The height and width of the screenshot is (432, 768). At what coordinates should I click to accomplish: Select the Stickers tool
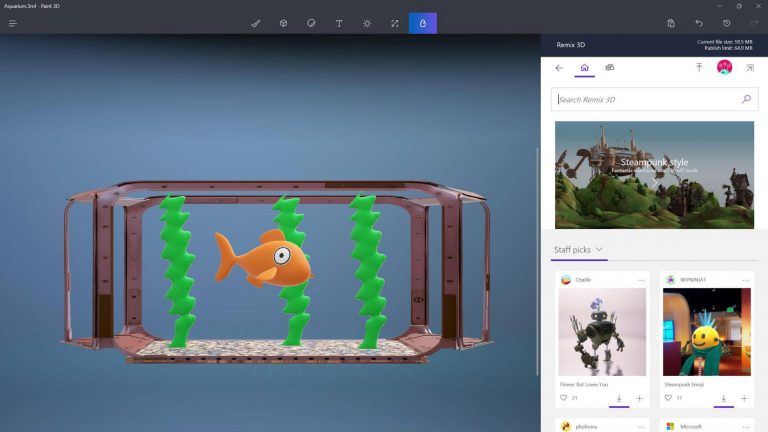coord(311,23)
